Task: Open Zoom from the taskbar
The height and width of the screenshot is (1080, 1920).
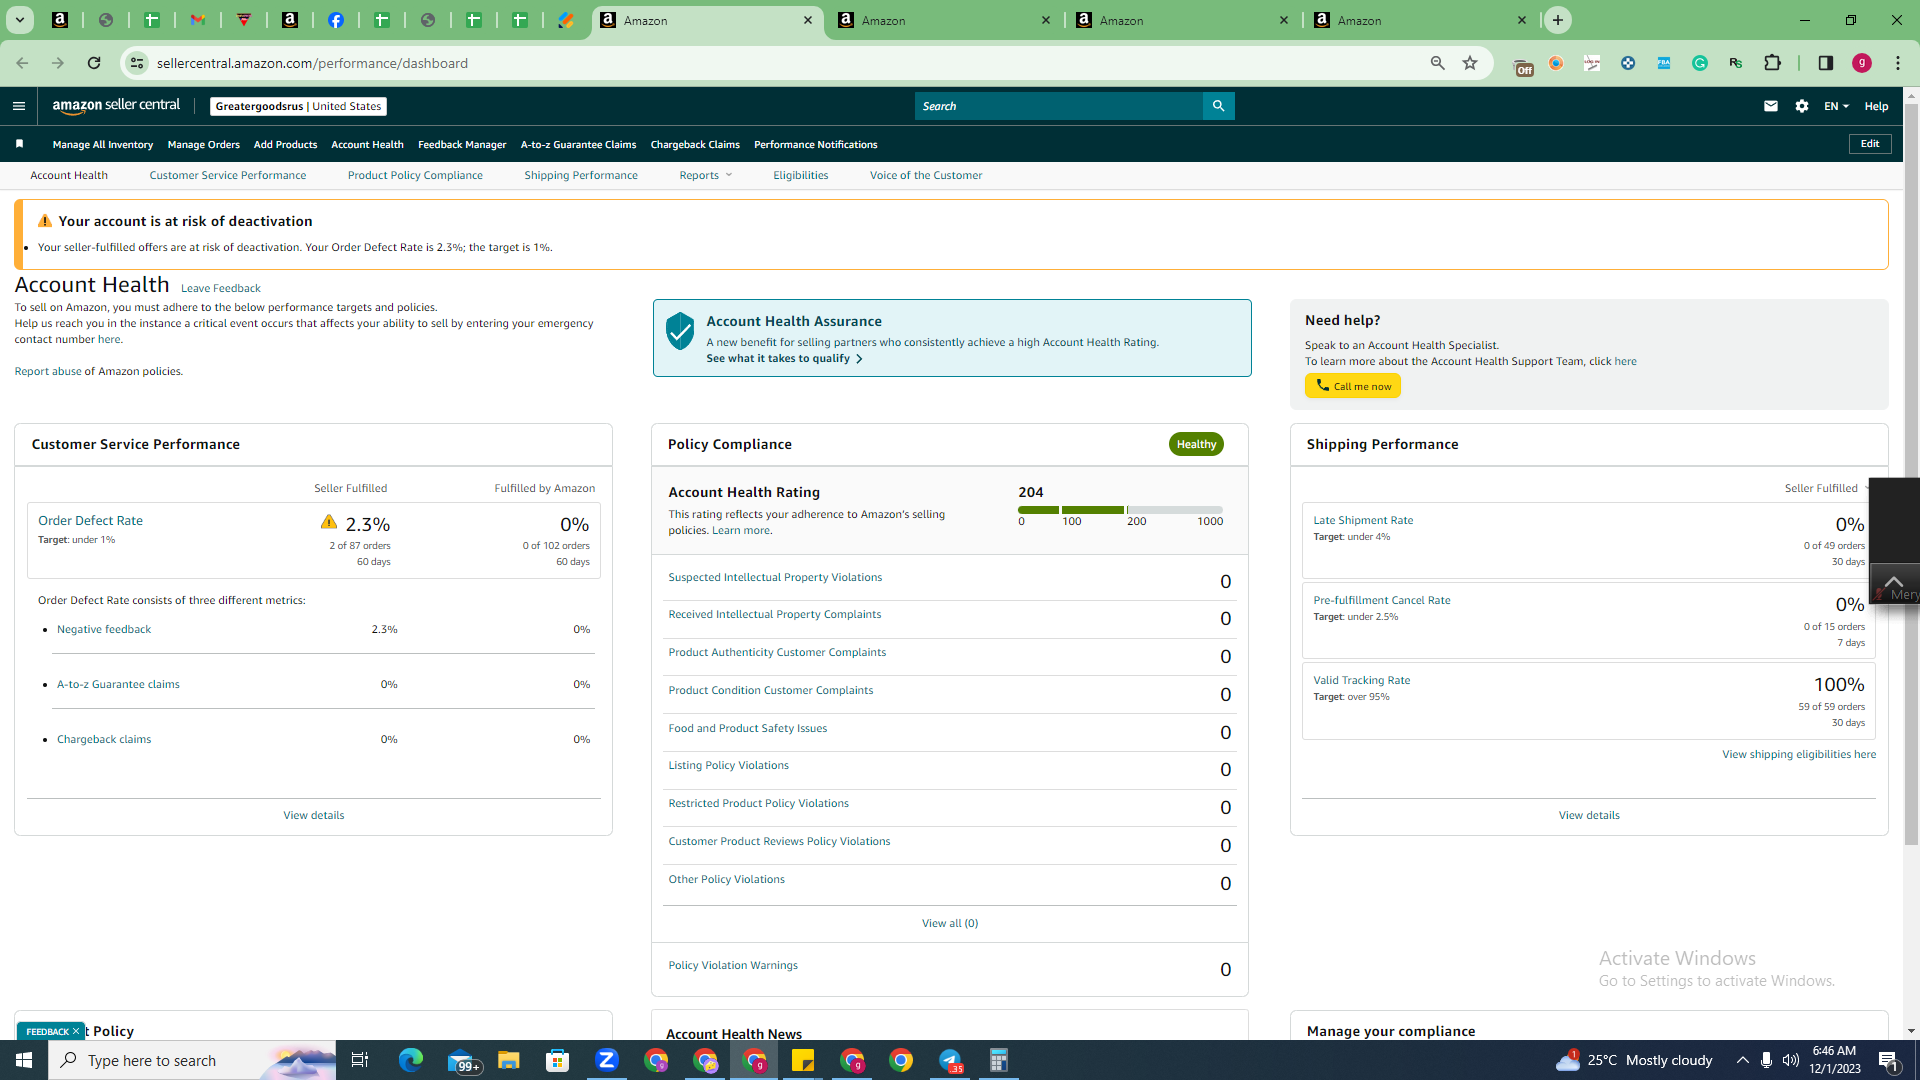Action: pos(607,1060)
